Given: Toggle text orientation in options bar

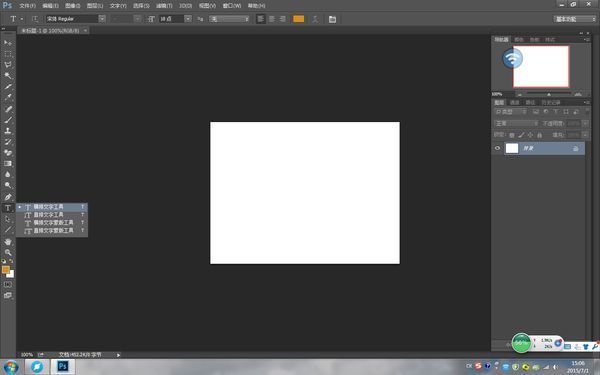Looking at the screenshot, I should [35, 19].
